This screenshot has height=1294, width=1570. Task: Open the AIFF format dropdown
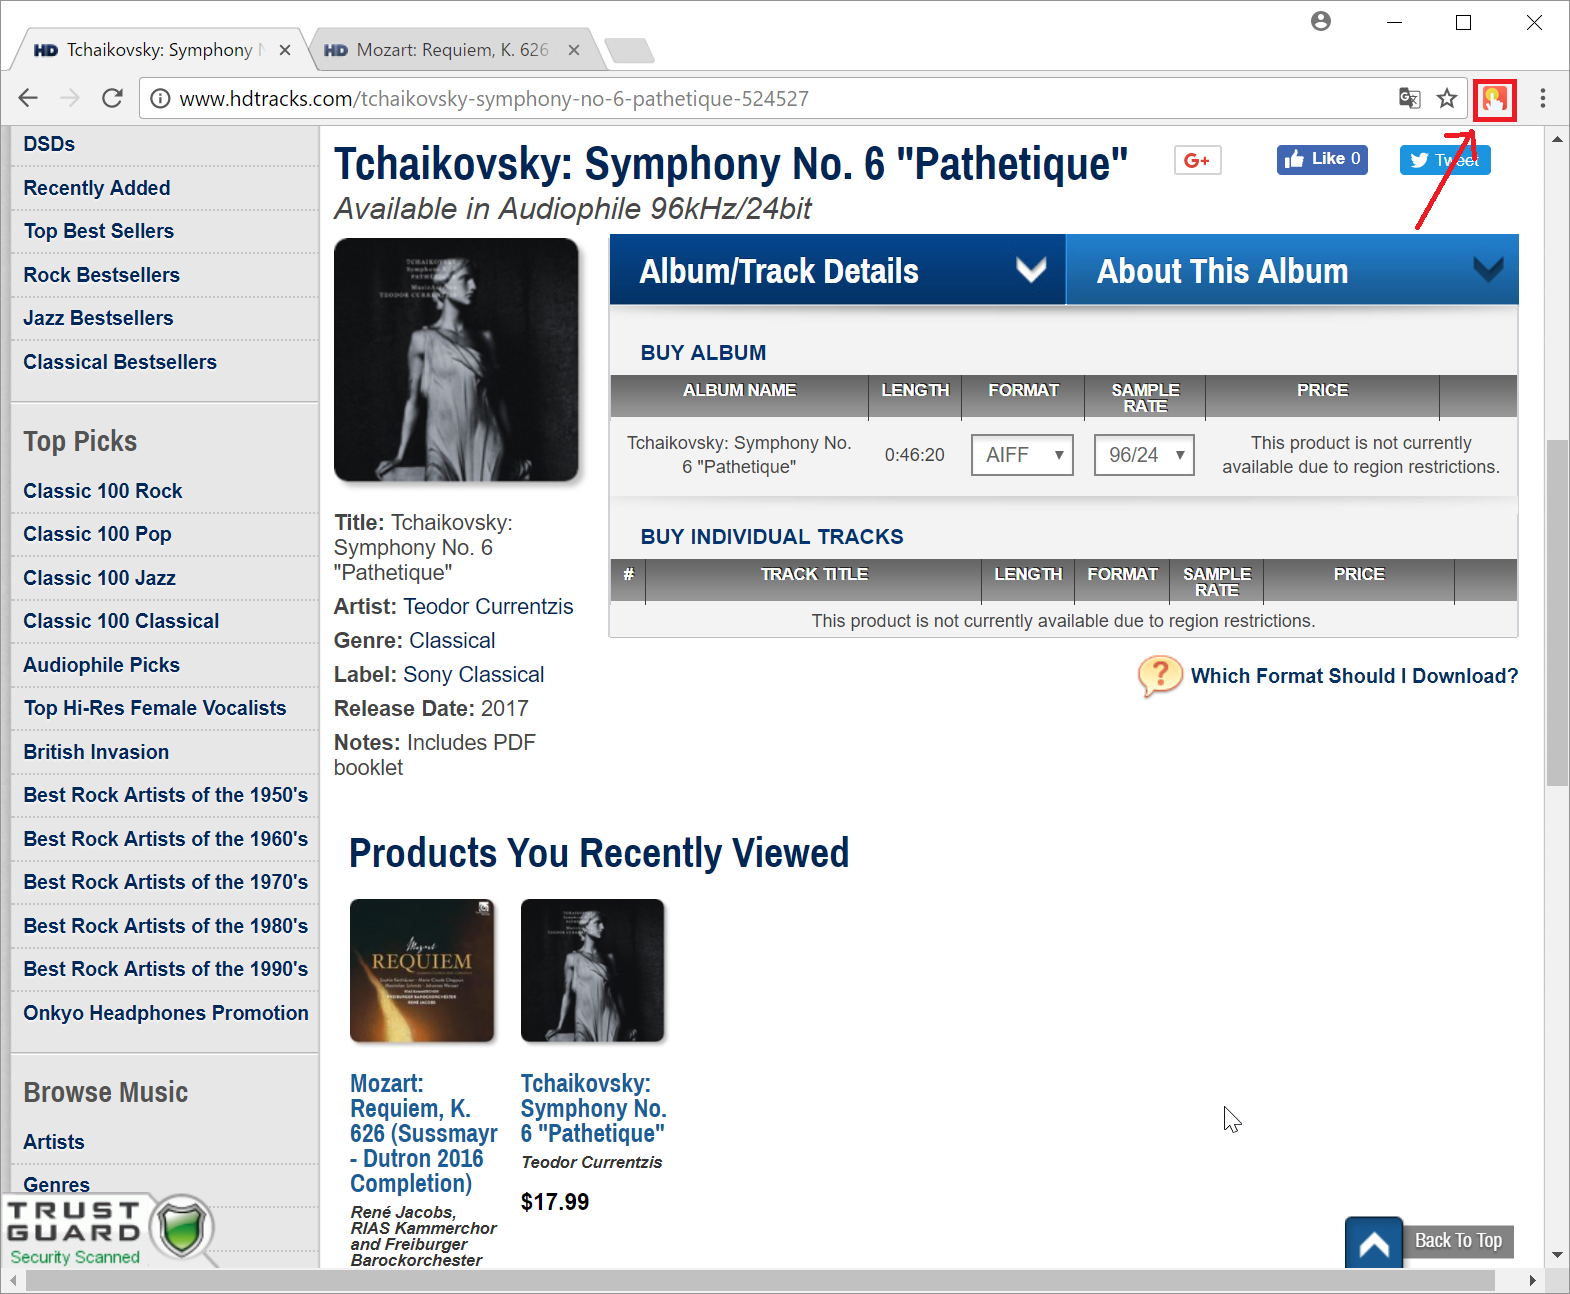tap(1022, 455)
